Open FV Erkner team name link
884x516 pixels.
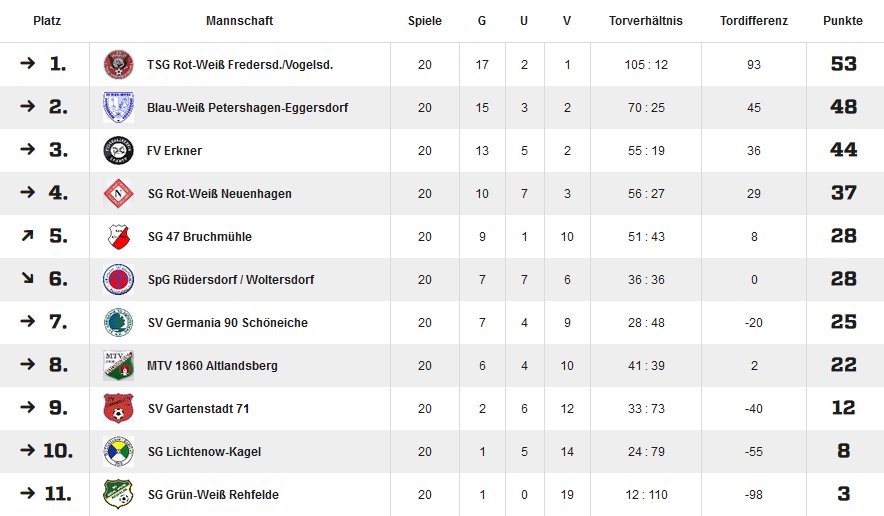click(174, 151)
